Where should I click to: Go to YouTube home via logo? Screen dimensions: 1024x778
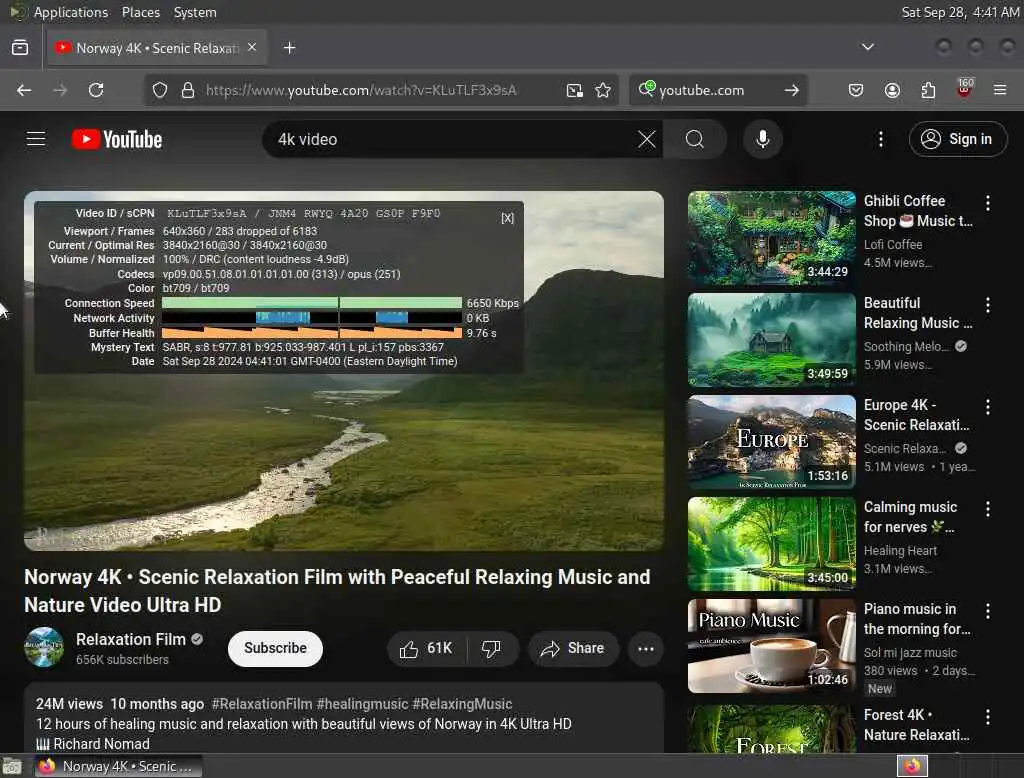pos(117,139)
